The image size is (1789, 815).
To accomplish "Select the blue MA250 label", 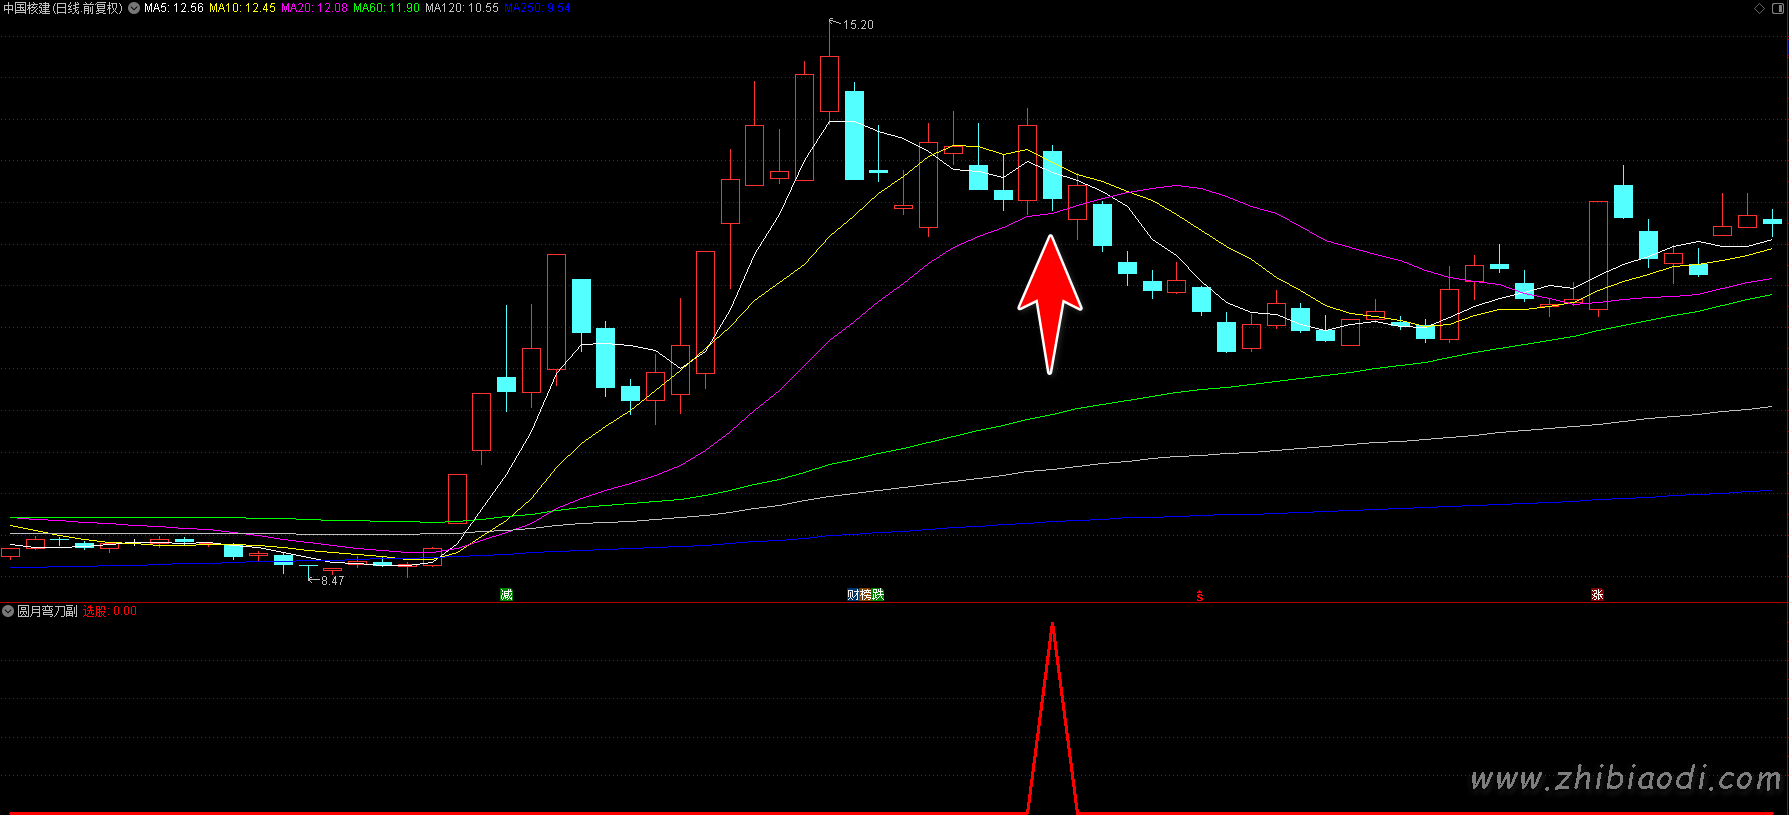I will (x=537, y=8).
